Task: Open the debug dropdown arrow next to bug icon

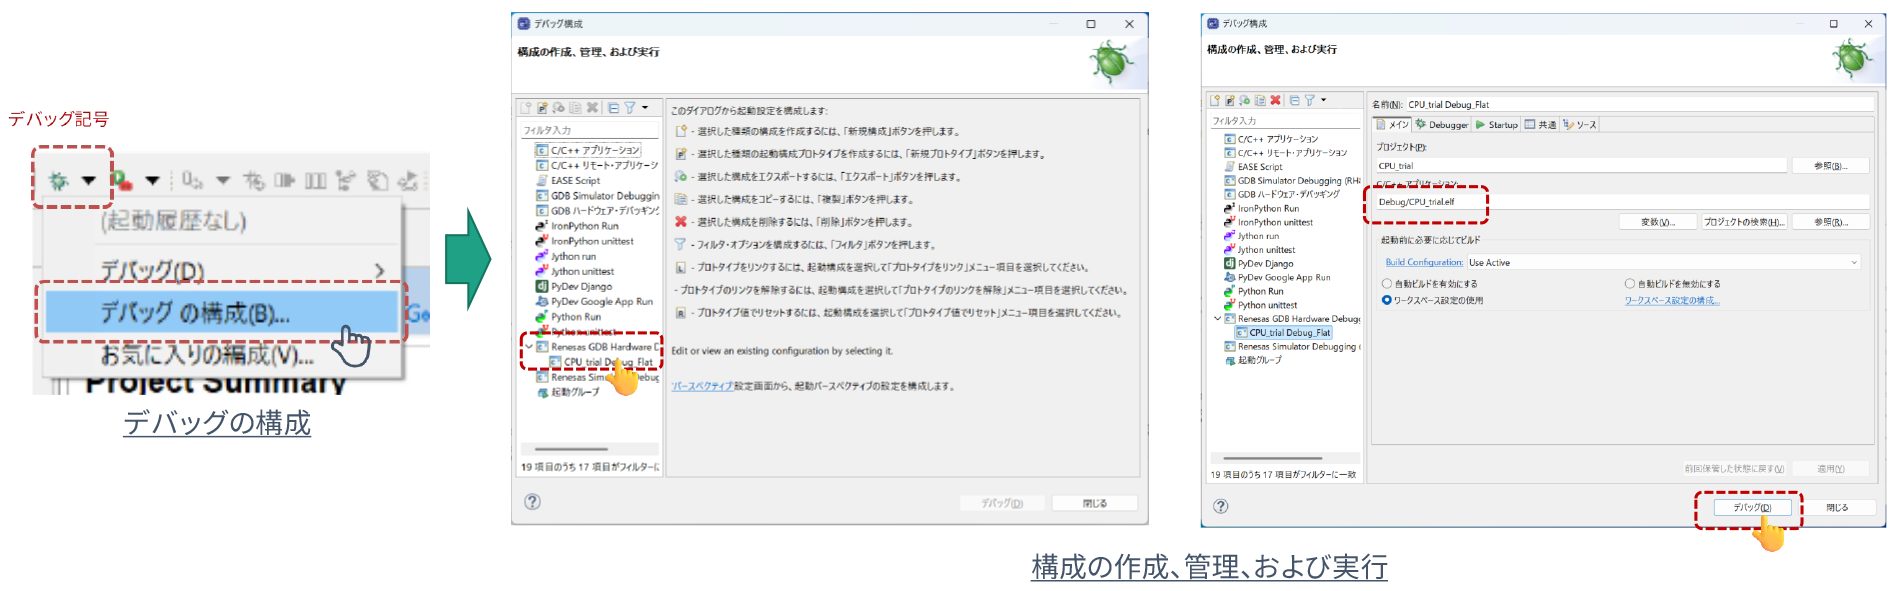Action: pyautogui.click(x=89, y=181)
